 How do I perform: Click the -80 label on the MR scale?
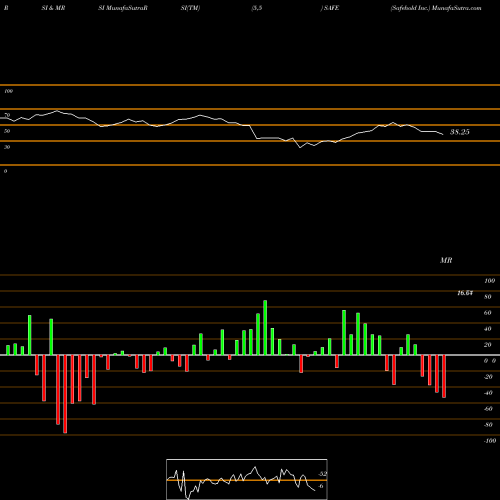(488, 425)
